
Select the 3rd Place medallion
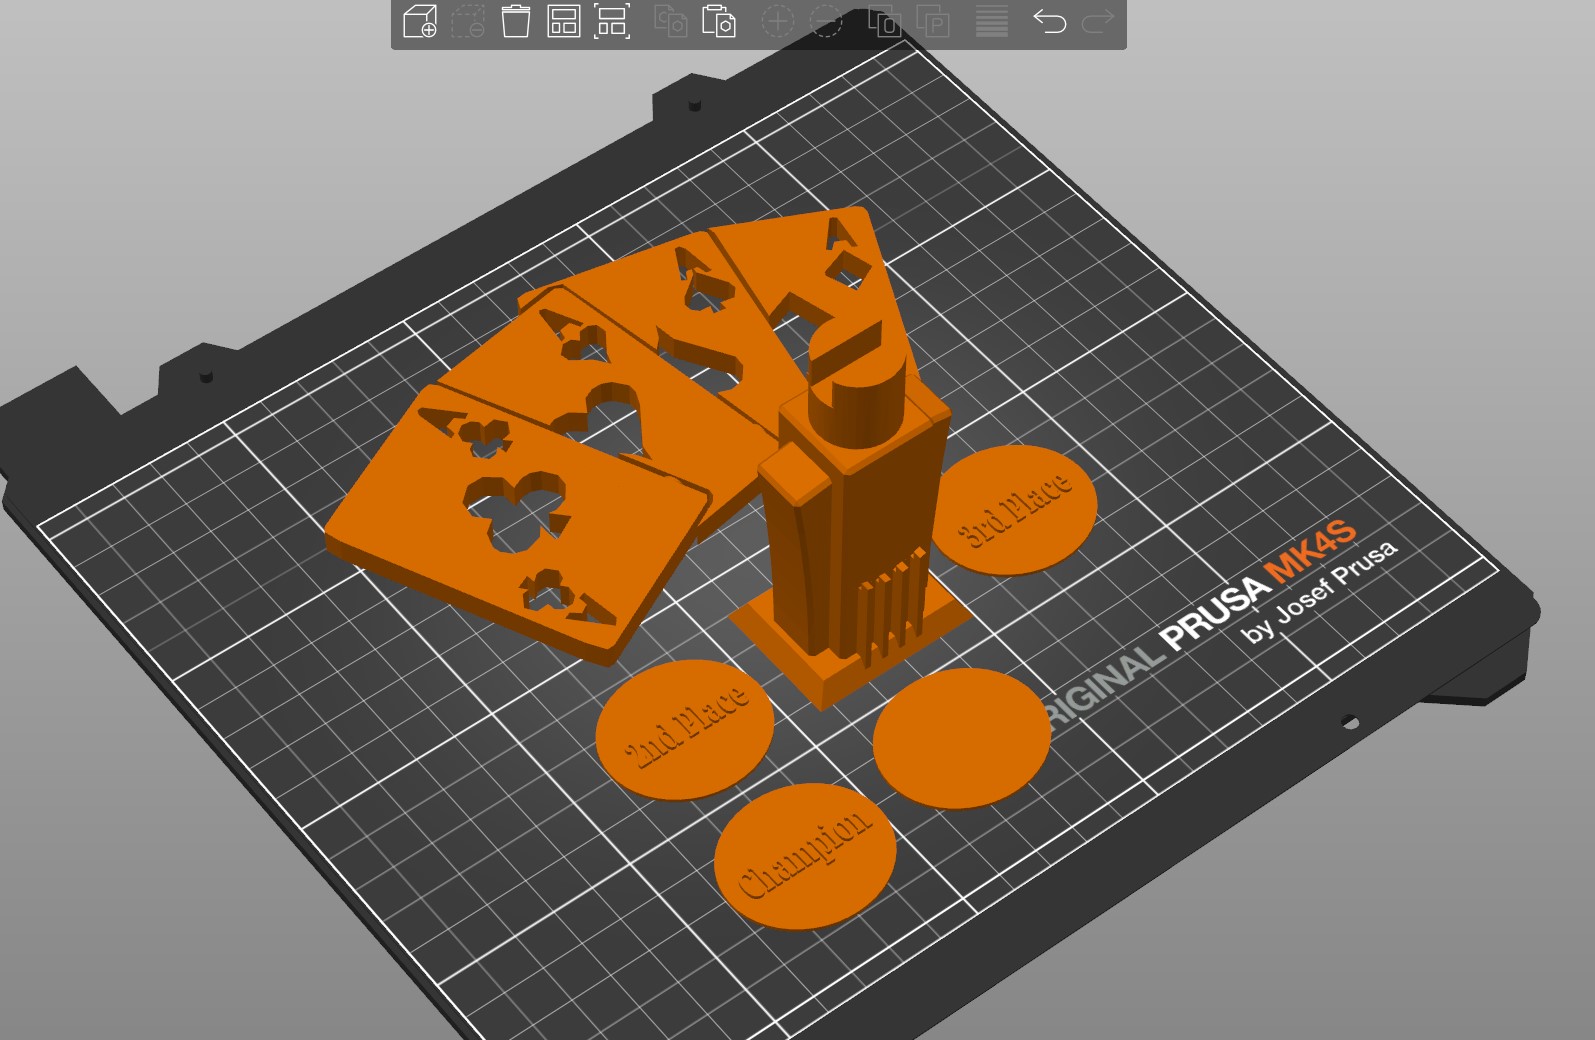coord(1013,510)
